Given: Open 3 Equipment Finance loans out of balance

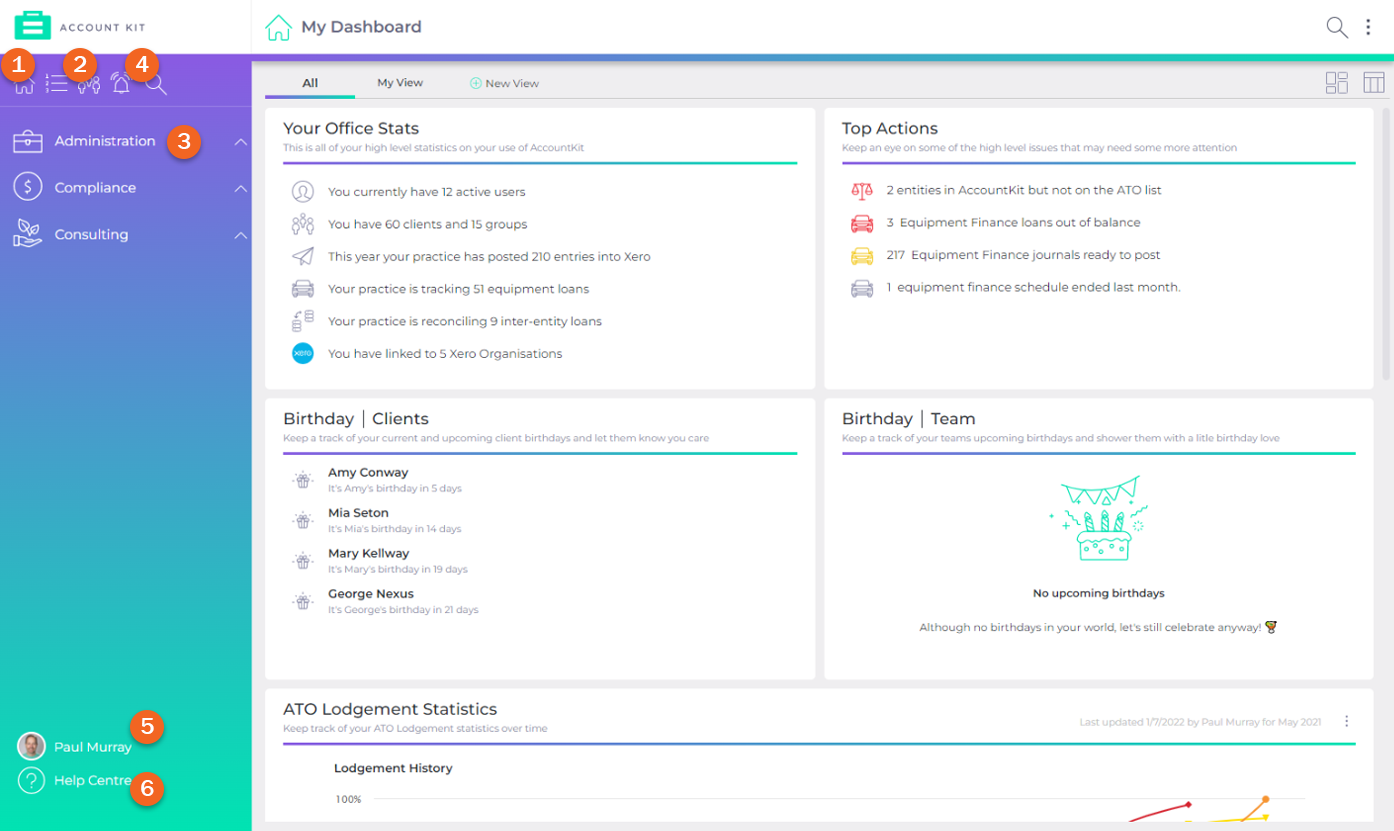Looking at the screenshot, I should pos(1014,222).
